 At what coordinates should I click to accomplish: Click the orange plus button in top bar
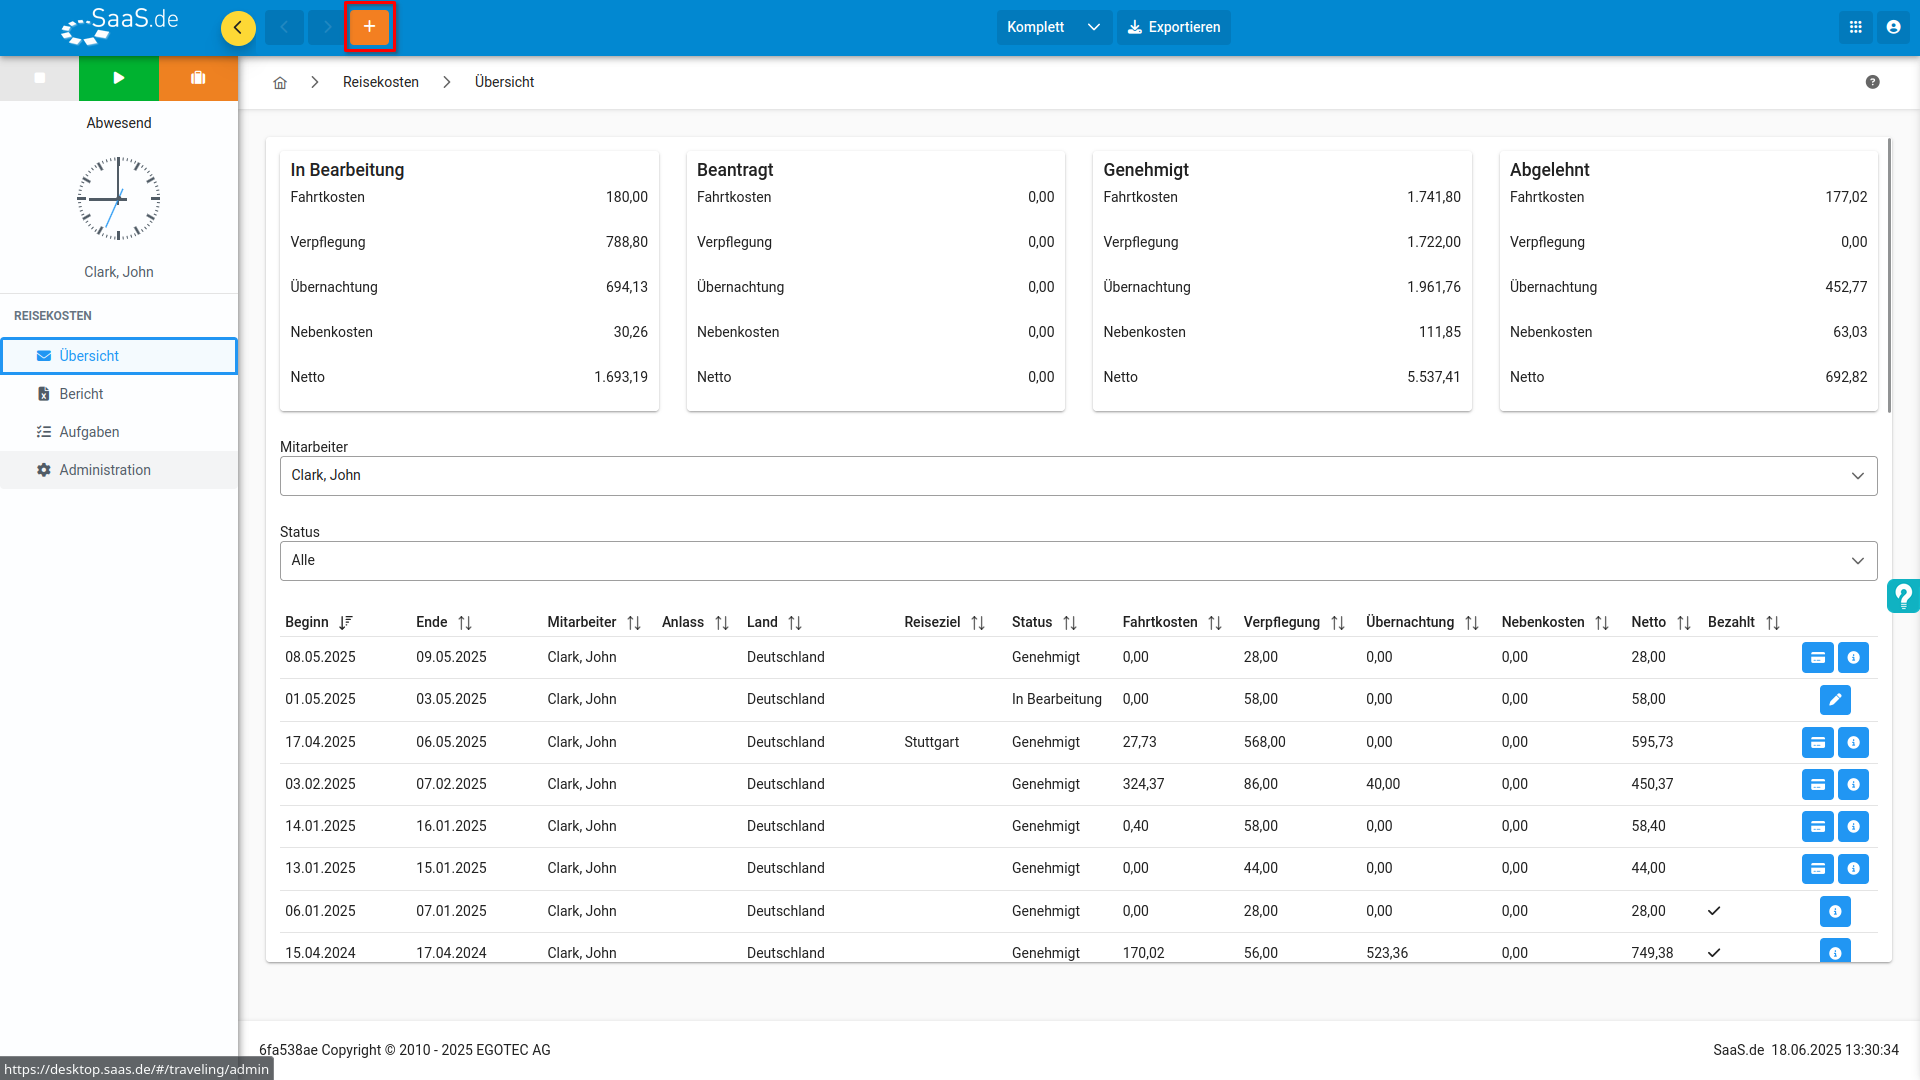click(x=369, y=27)
